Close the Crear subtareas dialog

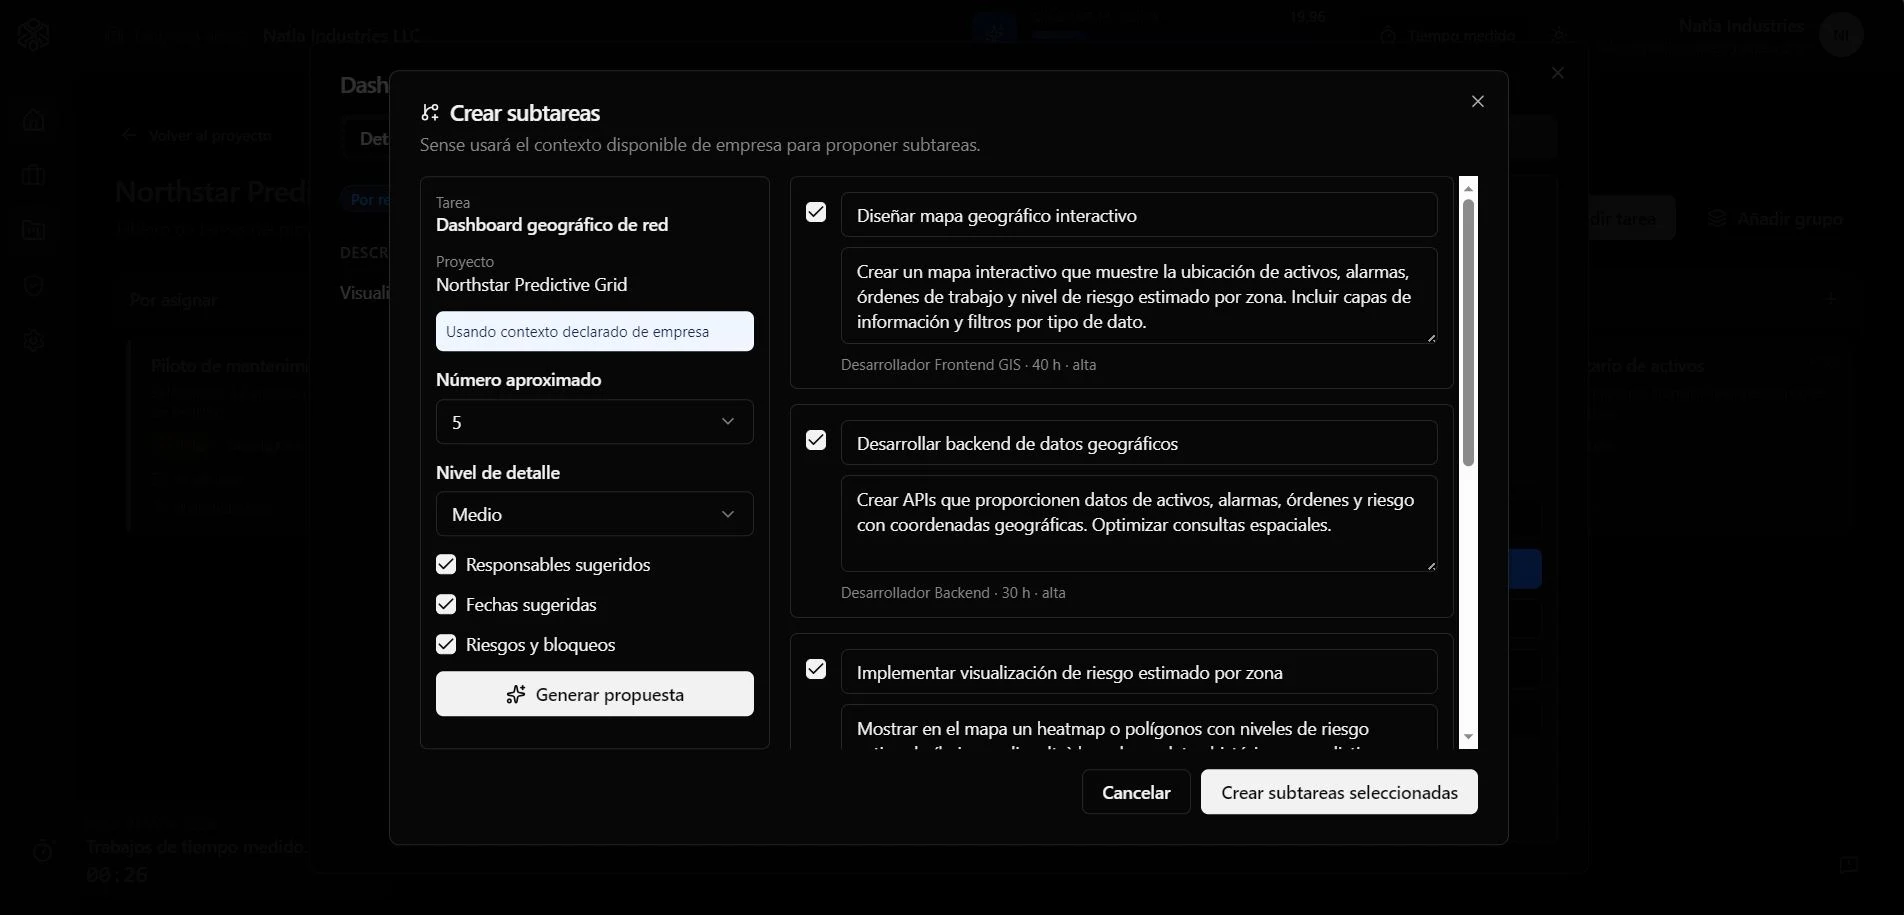click(x=1478, y=102)
